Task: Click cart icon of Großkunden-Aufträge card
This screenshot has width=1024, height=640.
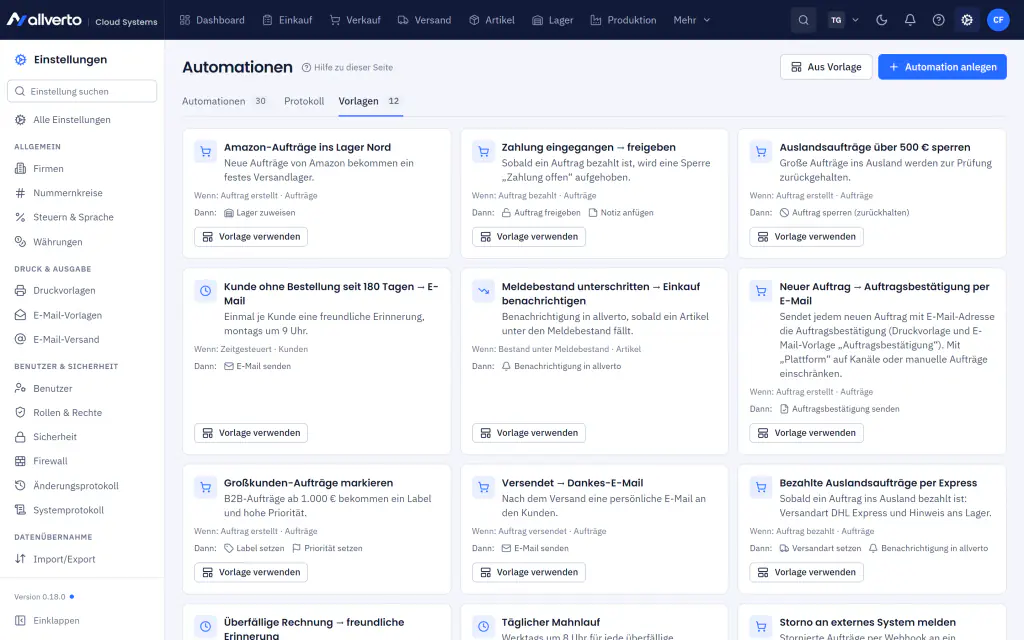Action: click(206, 487)
